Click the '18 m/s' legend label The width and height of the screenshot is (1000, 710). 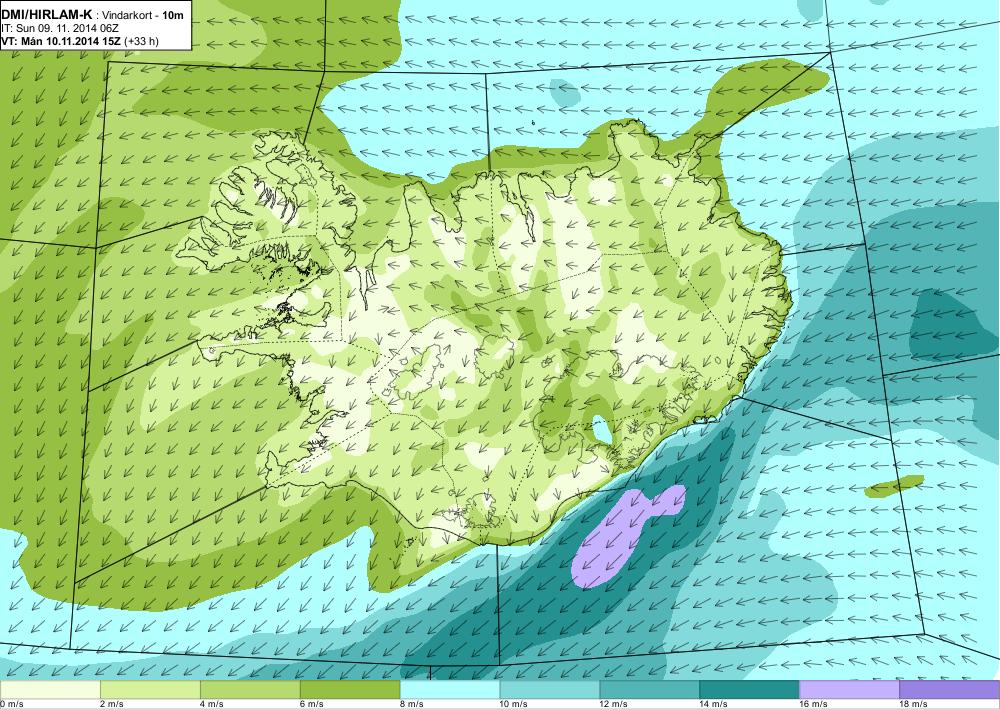point(913,704)
